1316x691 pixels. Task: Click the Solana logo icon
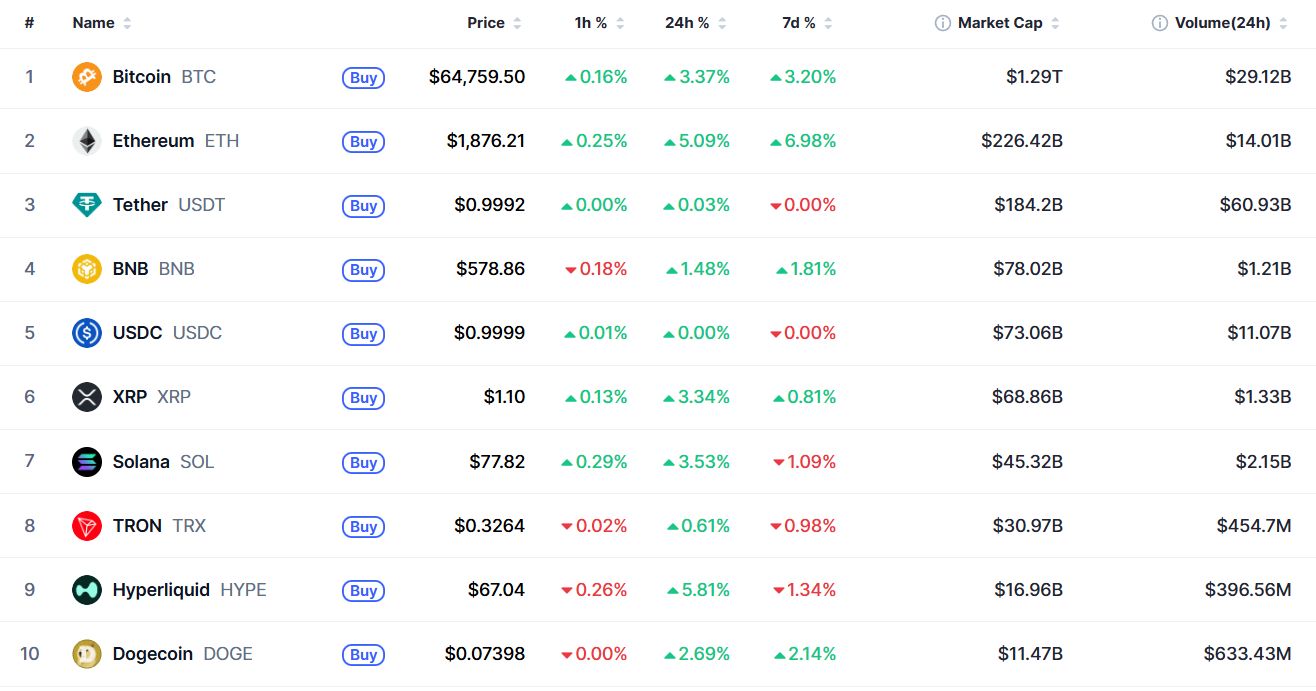(x=87, y=461)
